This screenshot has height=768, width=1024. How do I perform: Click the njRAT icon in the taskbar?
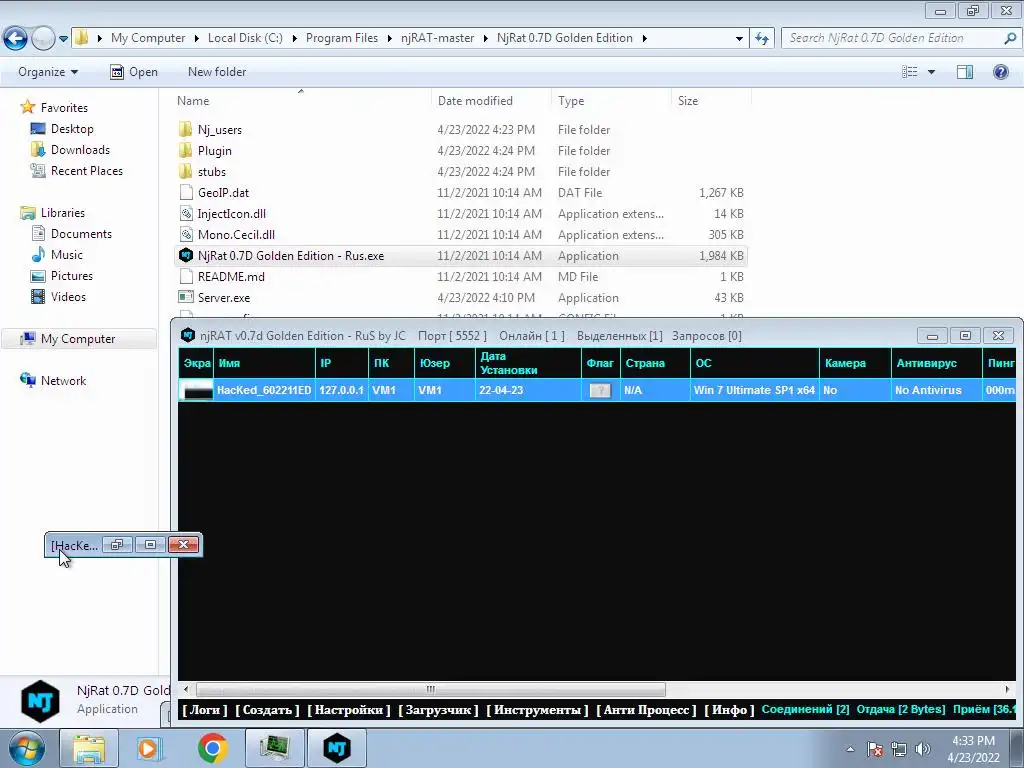tap(337, 748)
